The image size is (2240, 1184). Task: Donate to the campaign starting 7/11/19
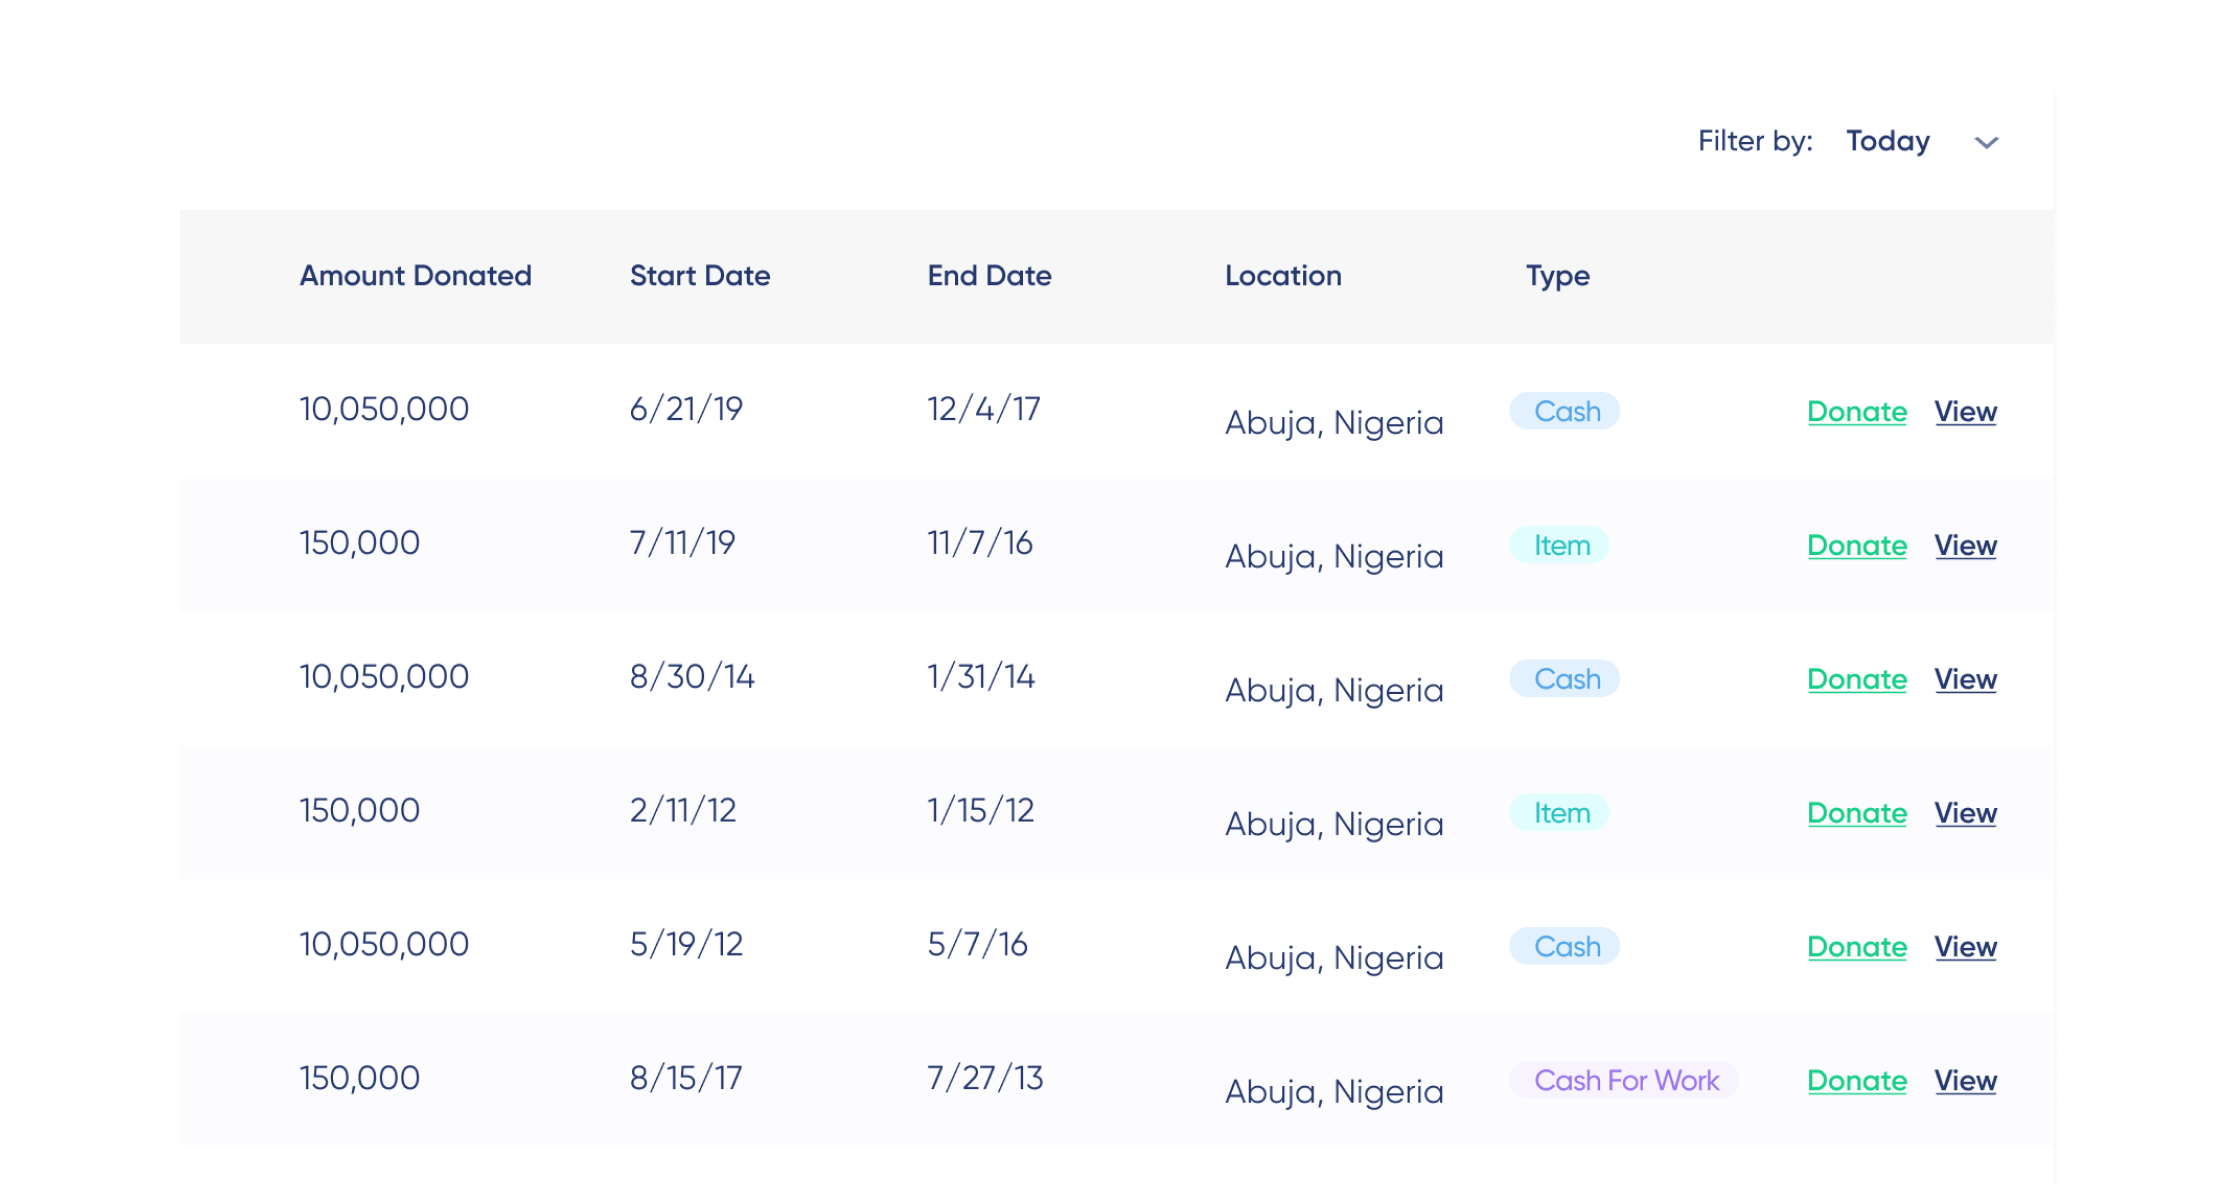1856,546
